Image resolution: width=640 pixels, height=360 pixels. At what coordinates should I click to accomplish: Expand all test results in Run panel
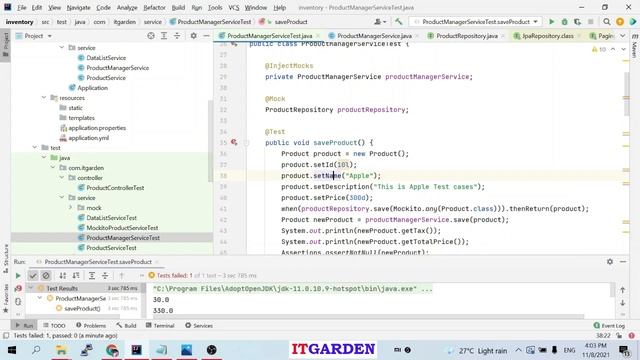92,276
